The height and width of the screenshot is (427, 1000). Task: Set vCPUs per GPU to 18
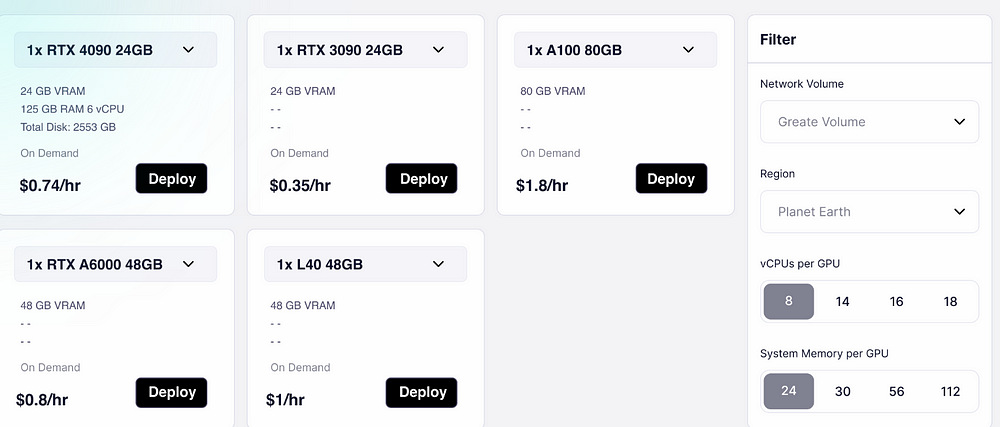(950, 301)
